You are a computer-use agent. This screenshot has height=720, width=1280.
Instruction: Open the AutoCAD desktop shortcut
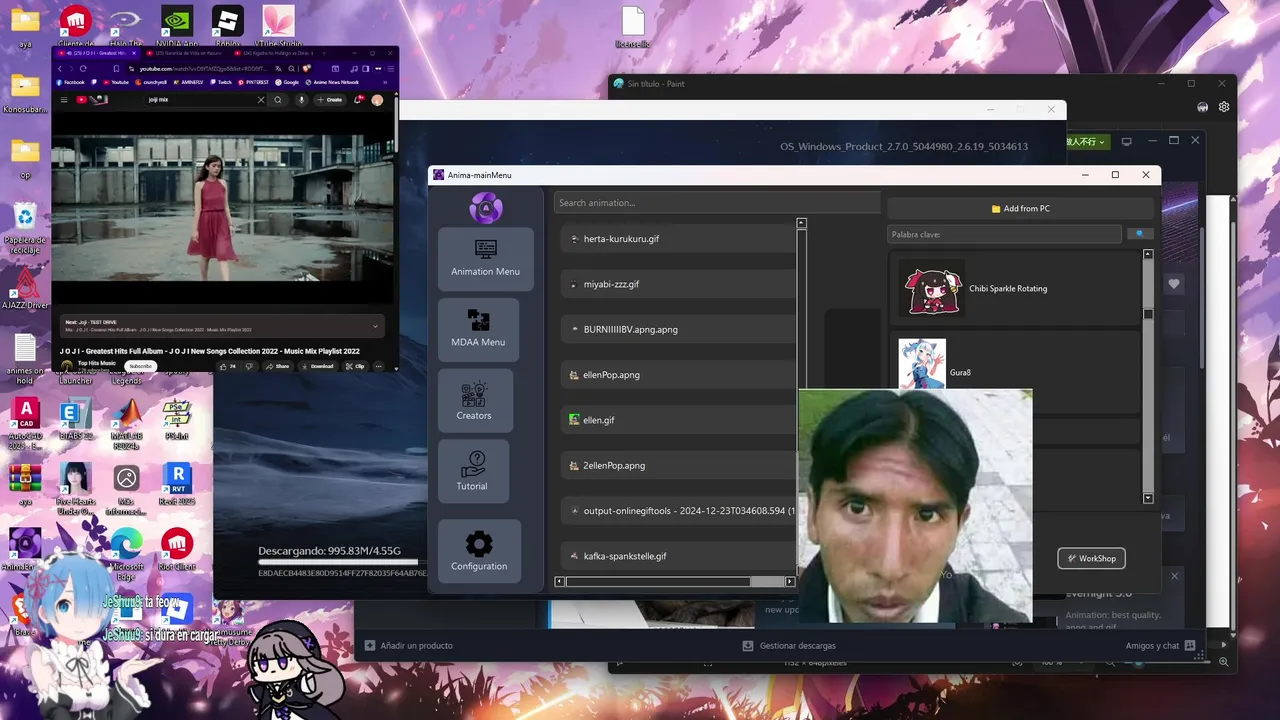pyautogui.click(x=25, y=425)
